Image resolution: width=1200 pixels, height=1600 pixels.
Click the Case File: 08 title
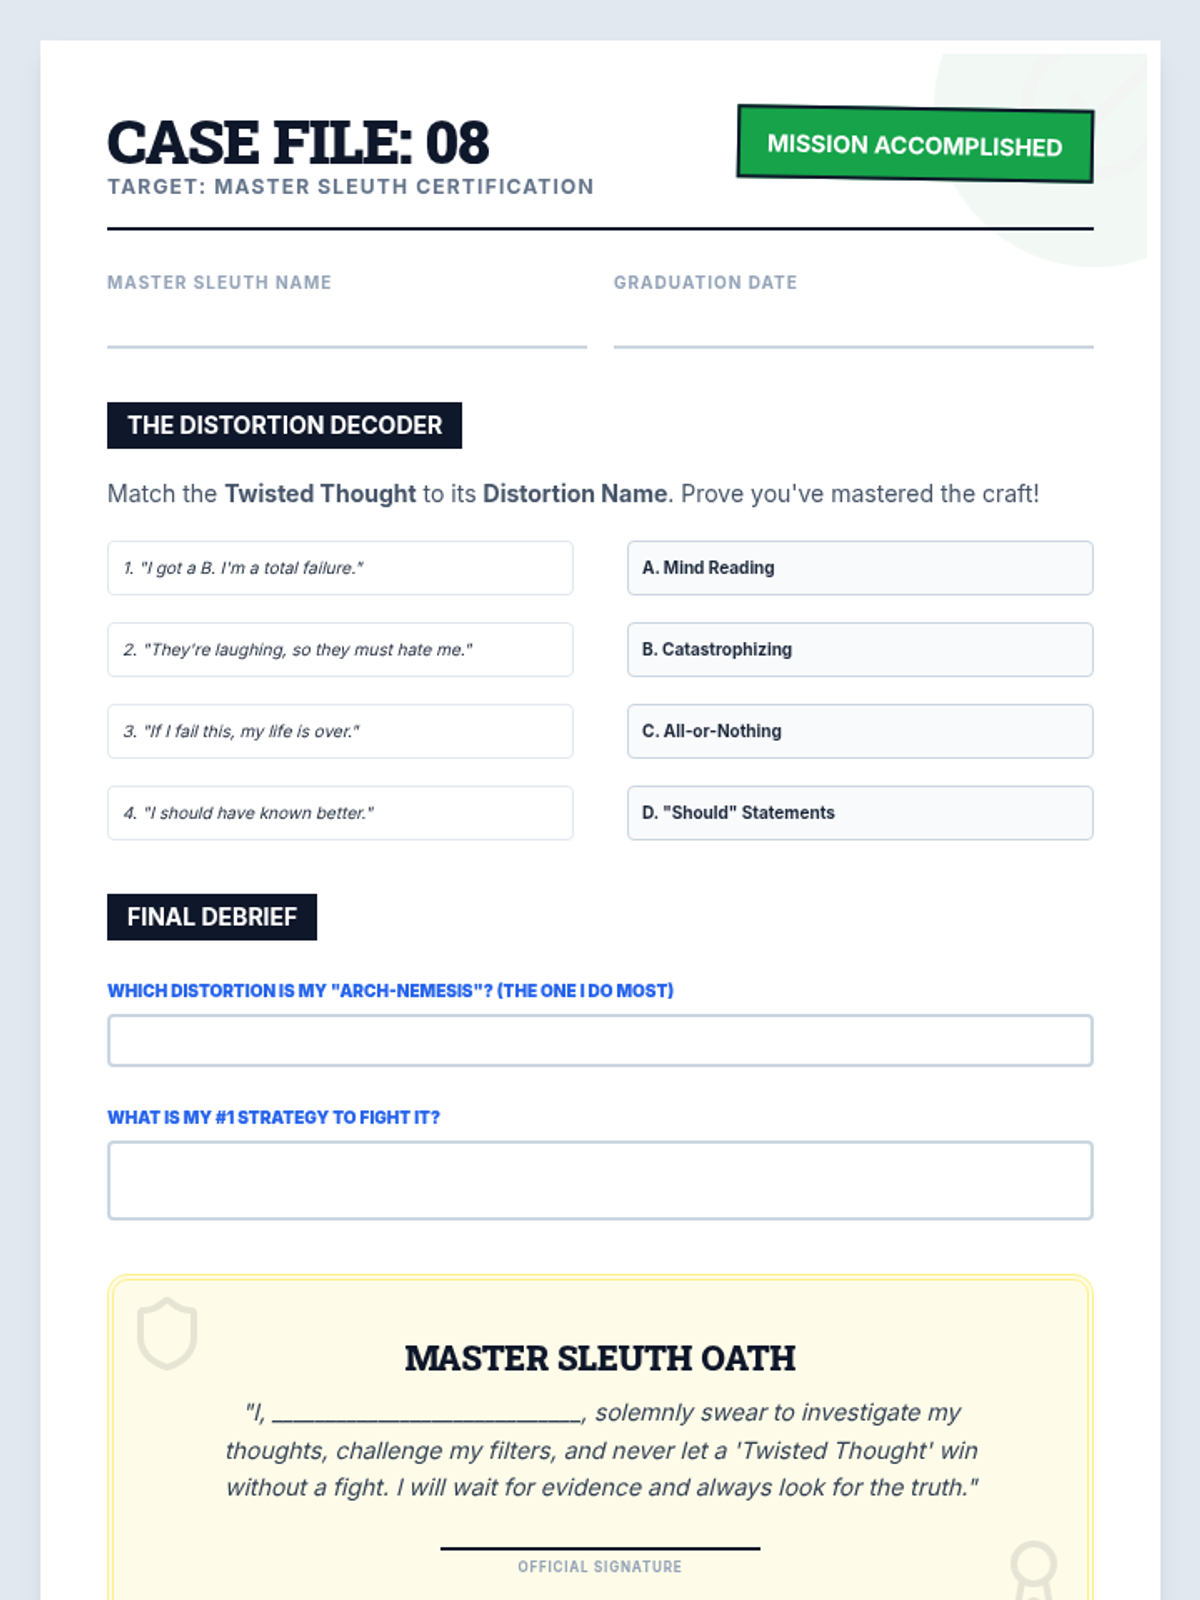pyautogui.click(x=298, y=142)
